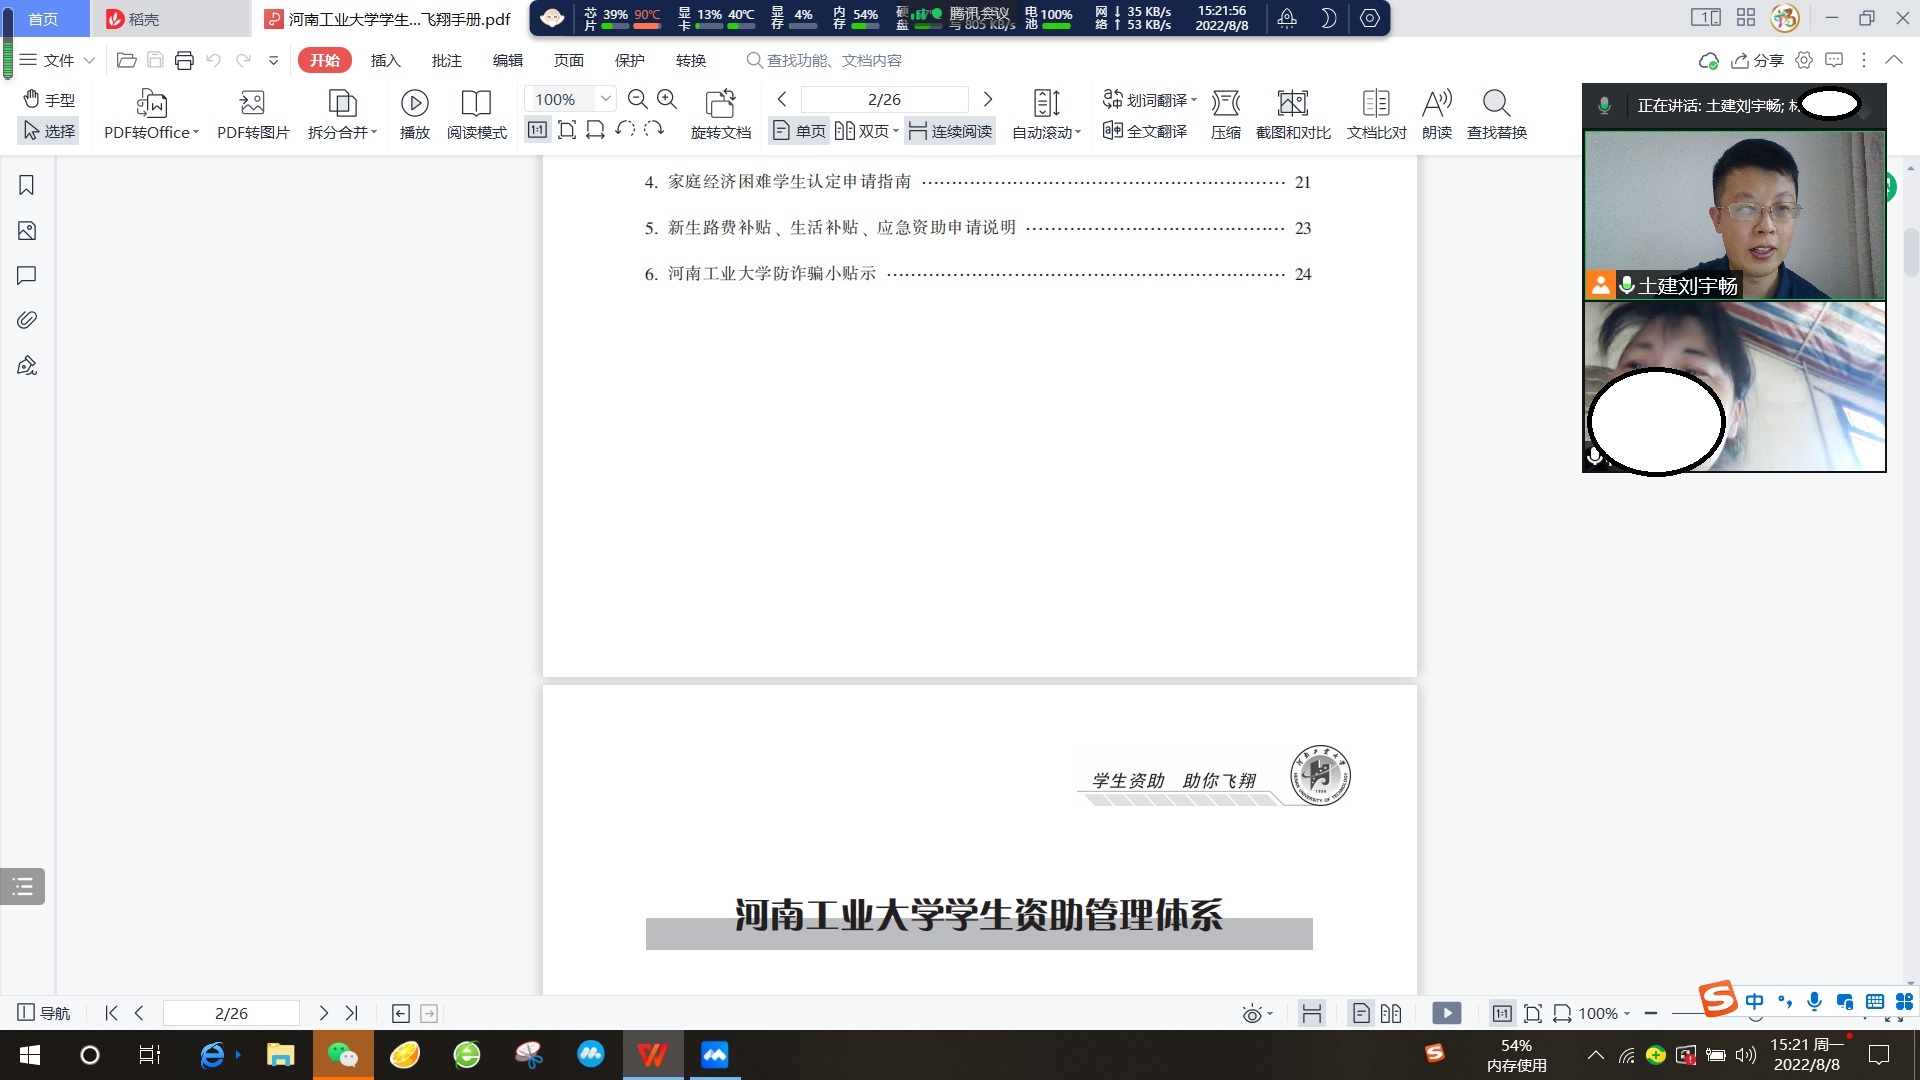Click the PDF转图片 icon
The width and height of the screenshot is (1920, 1080).
click(x=253, y=115)
